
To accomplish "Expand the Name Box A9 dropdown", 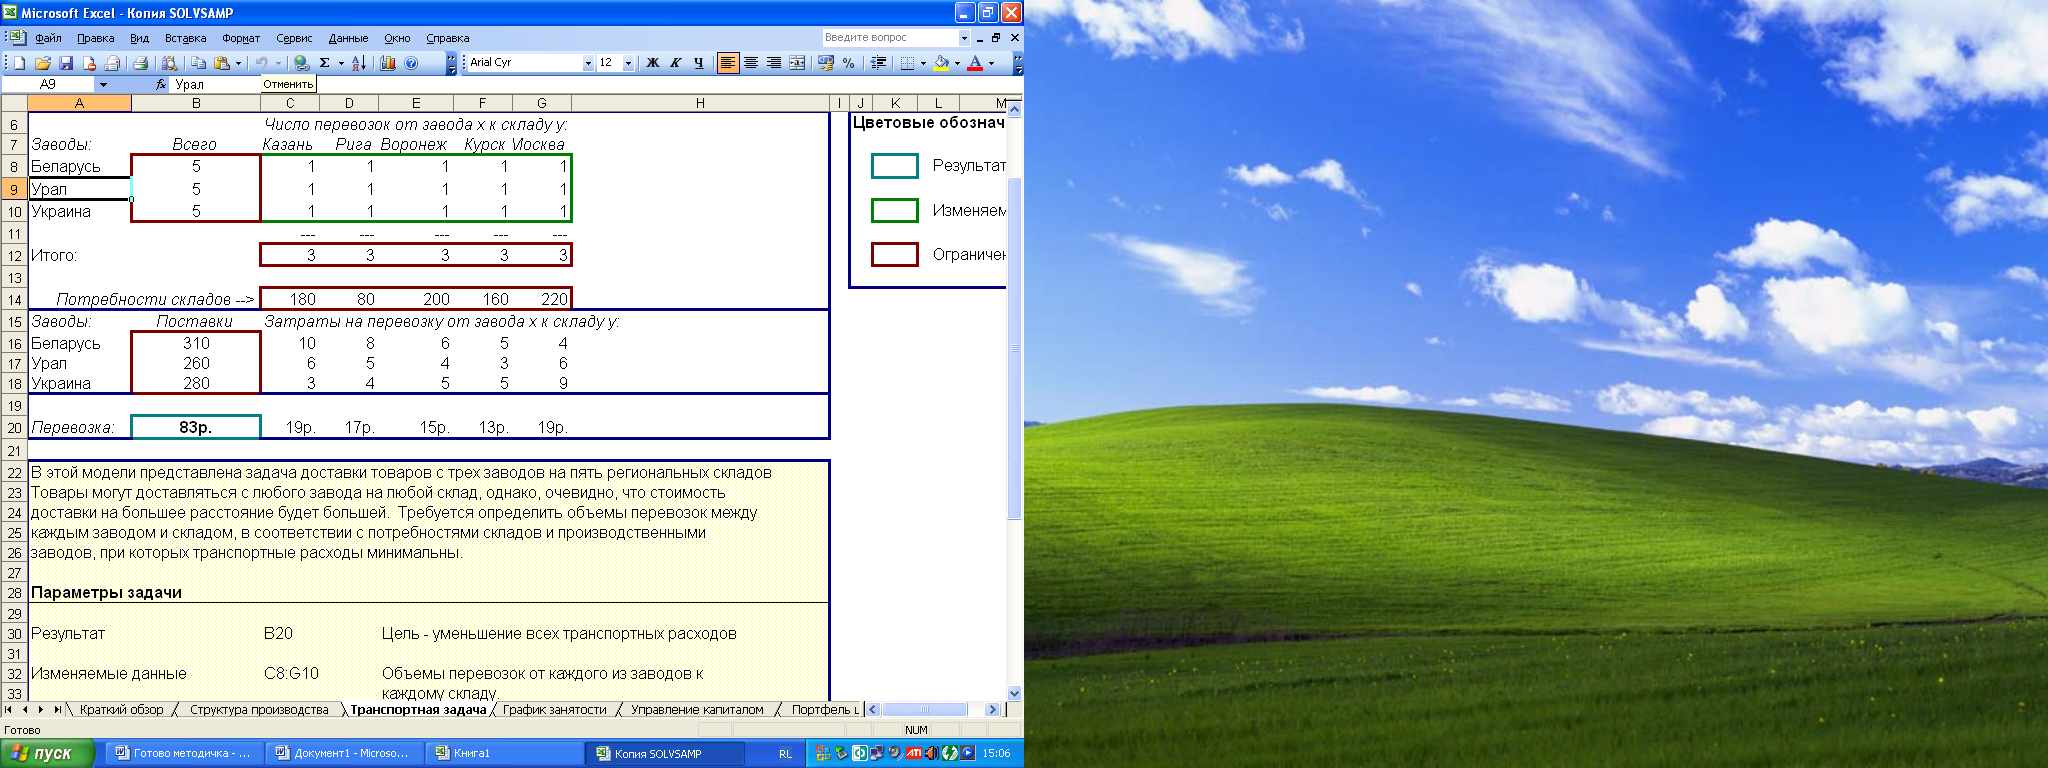I will pos(103,85).
